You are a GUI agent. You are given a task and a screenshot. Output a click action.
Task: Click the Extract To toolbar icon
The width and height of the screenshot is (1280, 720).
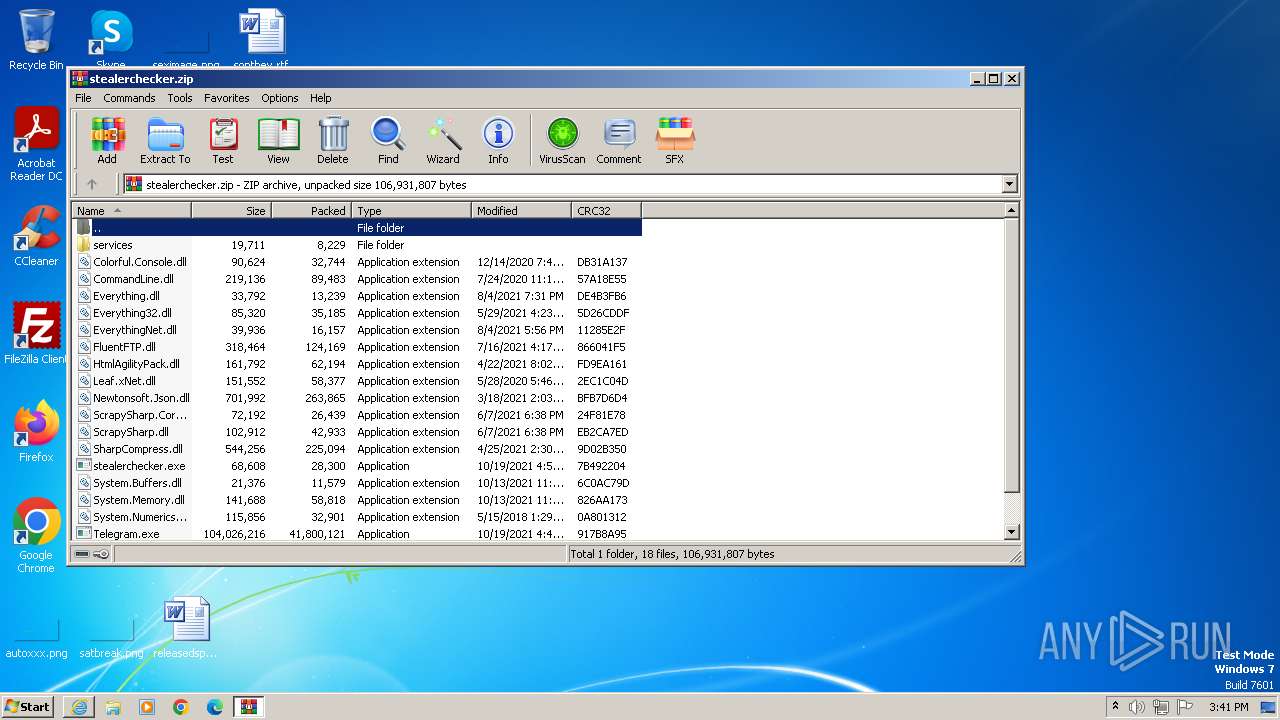point(165,140)
